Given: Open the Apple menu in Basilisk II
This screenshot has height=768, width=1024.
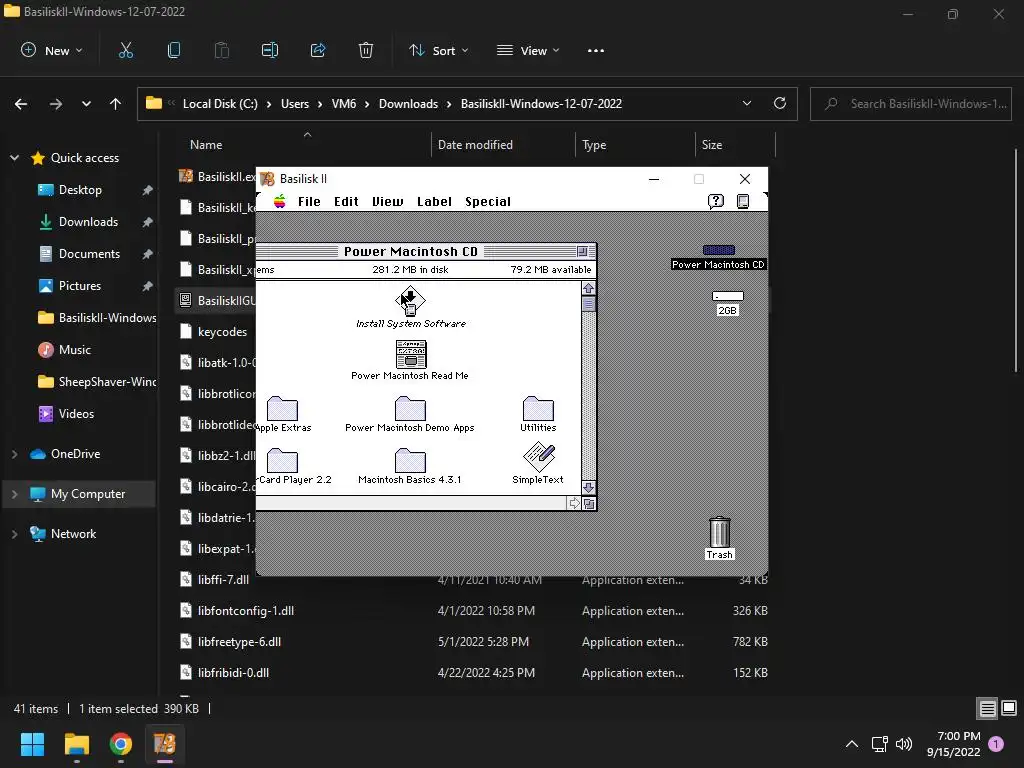Looking at the screenshot, I should click(280, 201).
